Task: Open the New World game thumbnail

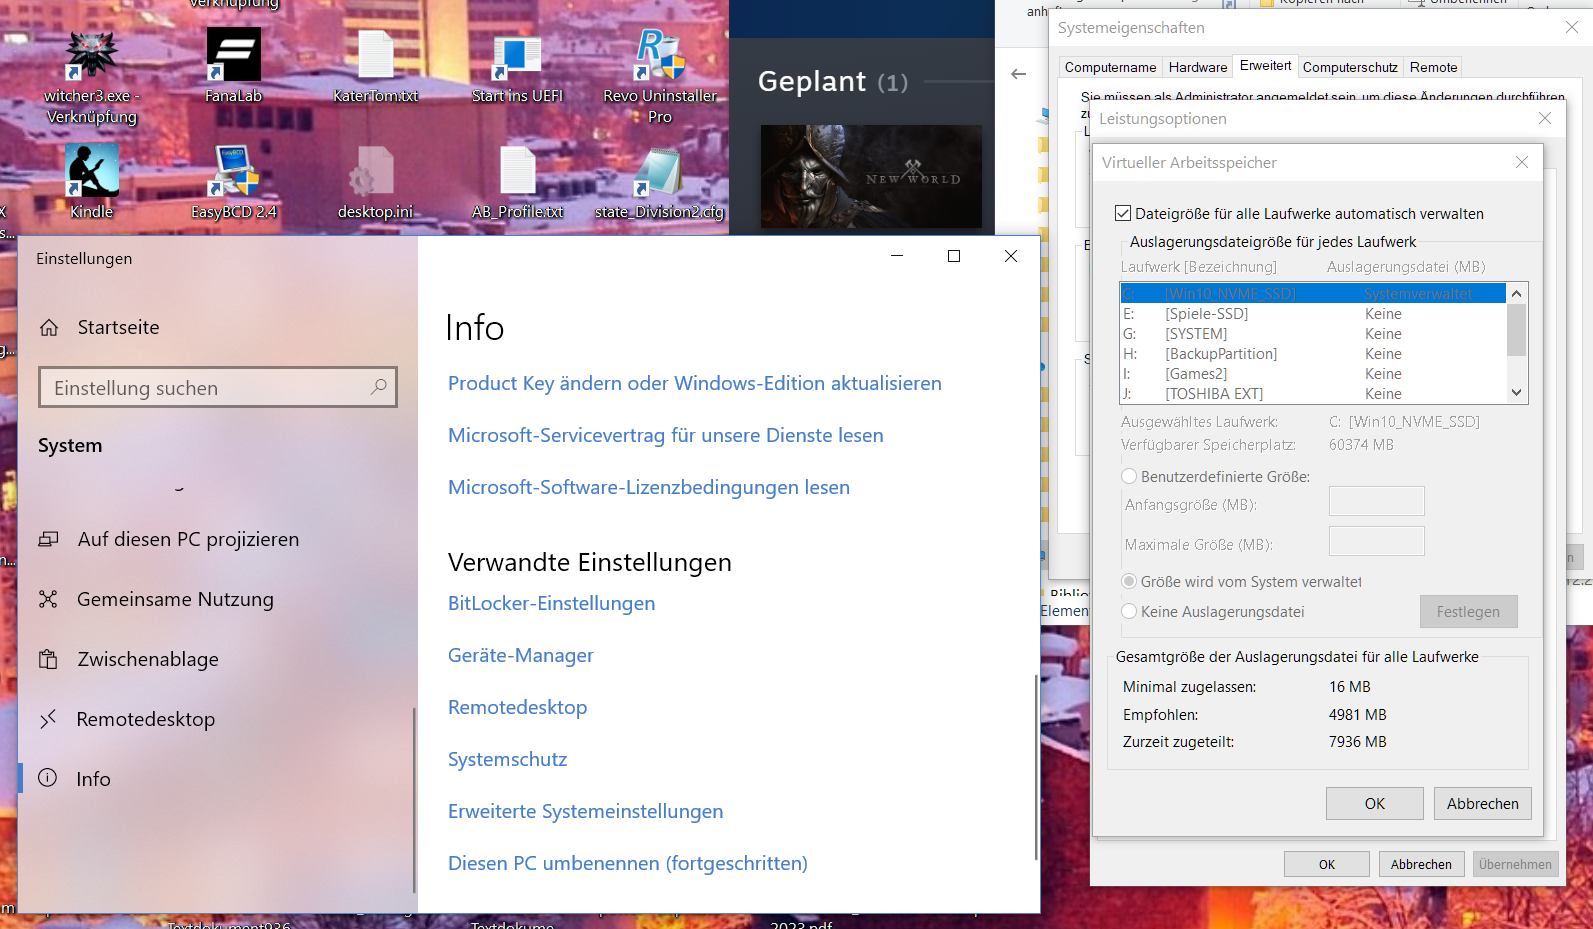Action: (x=871, y=177)
